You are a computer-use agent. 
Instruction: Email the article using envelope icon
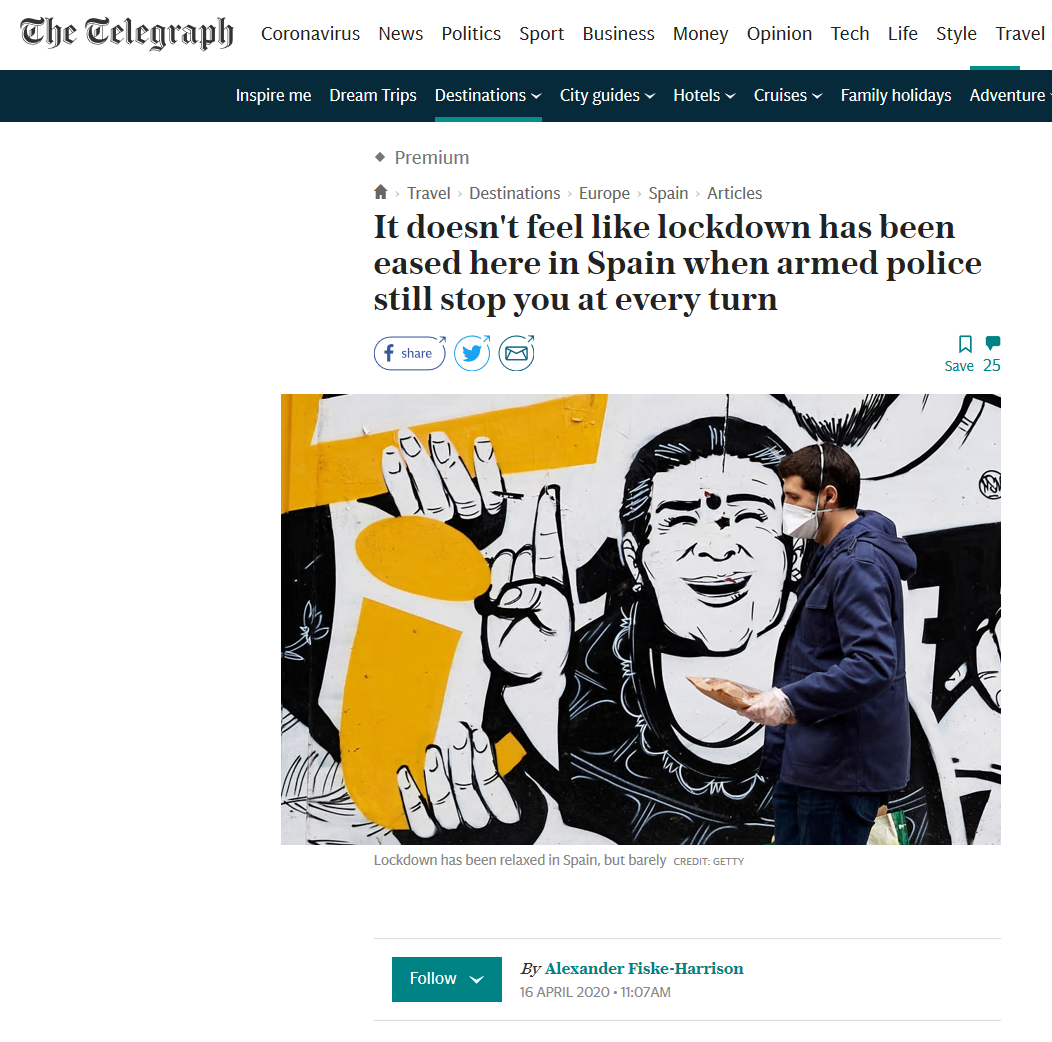517,353
